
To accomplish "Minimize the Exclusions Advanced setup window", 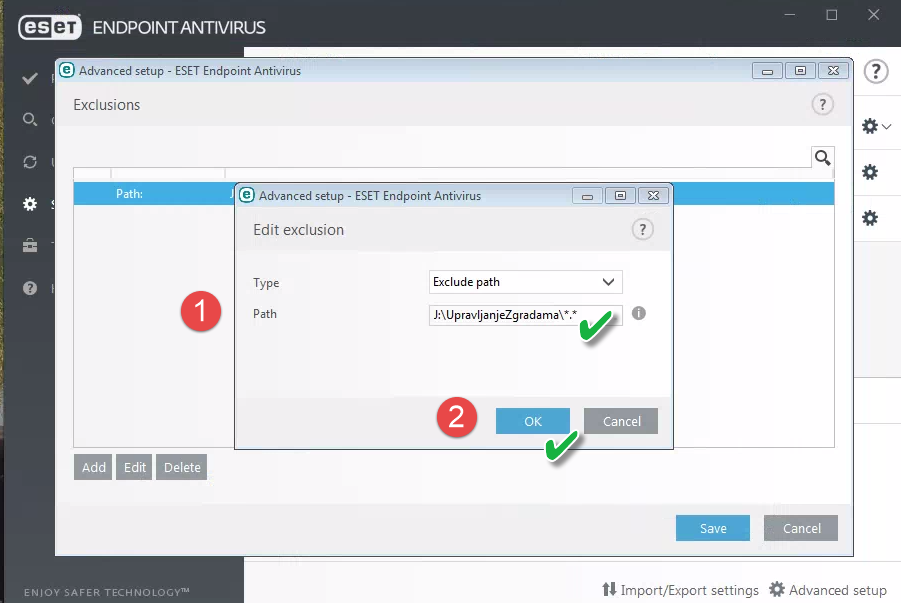I will coord(767,71).
